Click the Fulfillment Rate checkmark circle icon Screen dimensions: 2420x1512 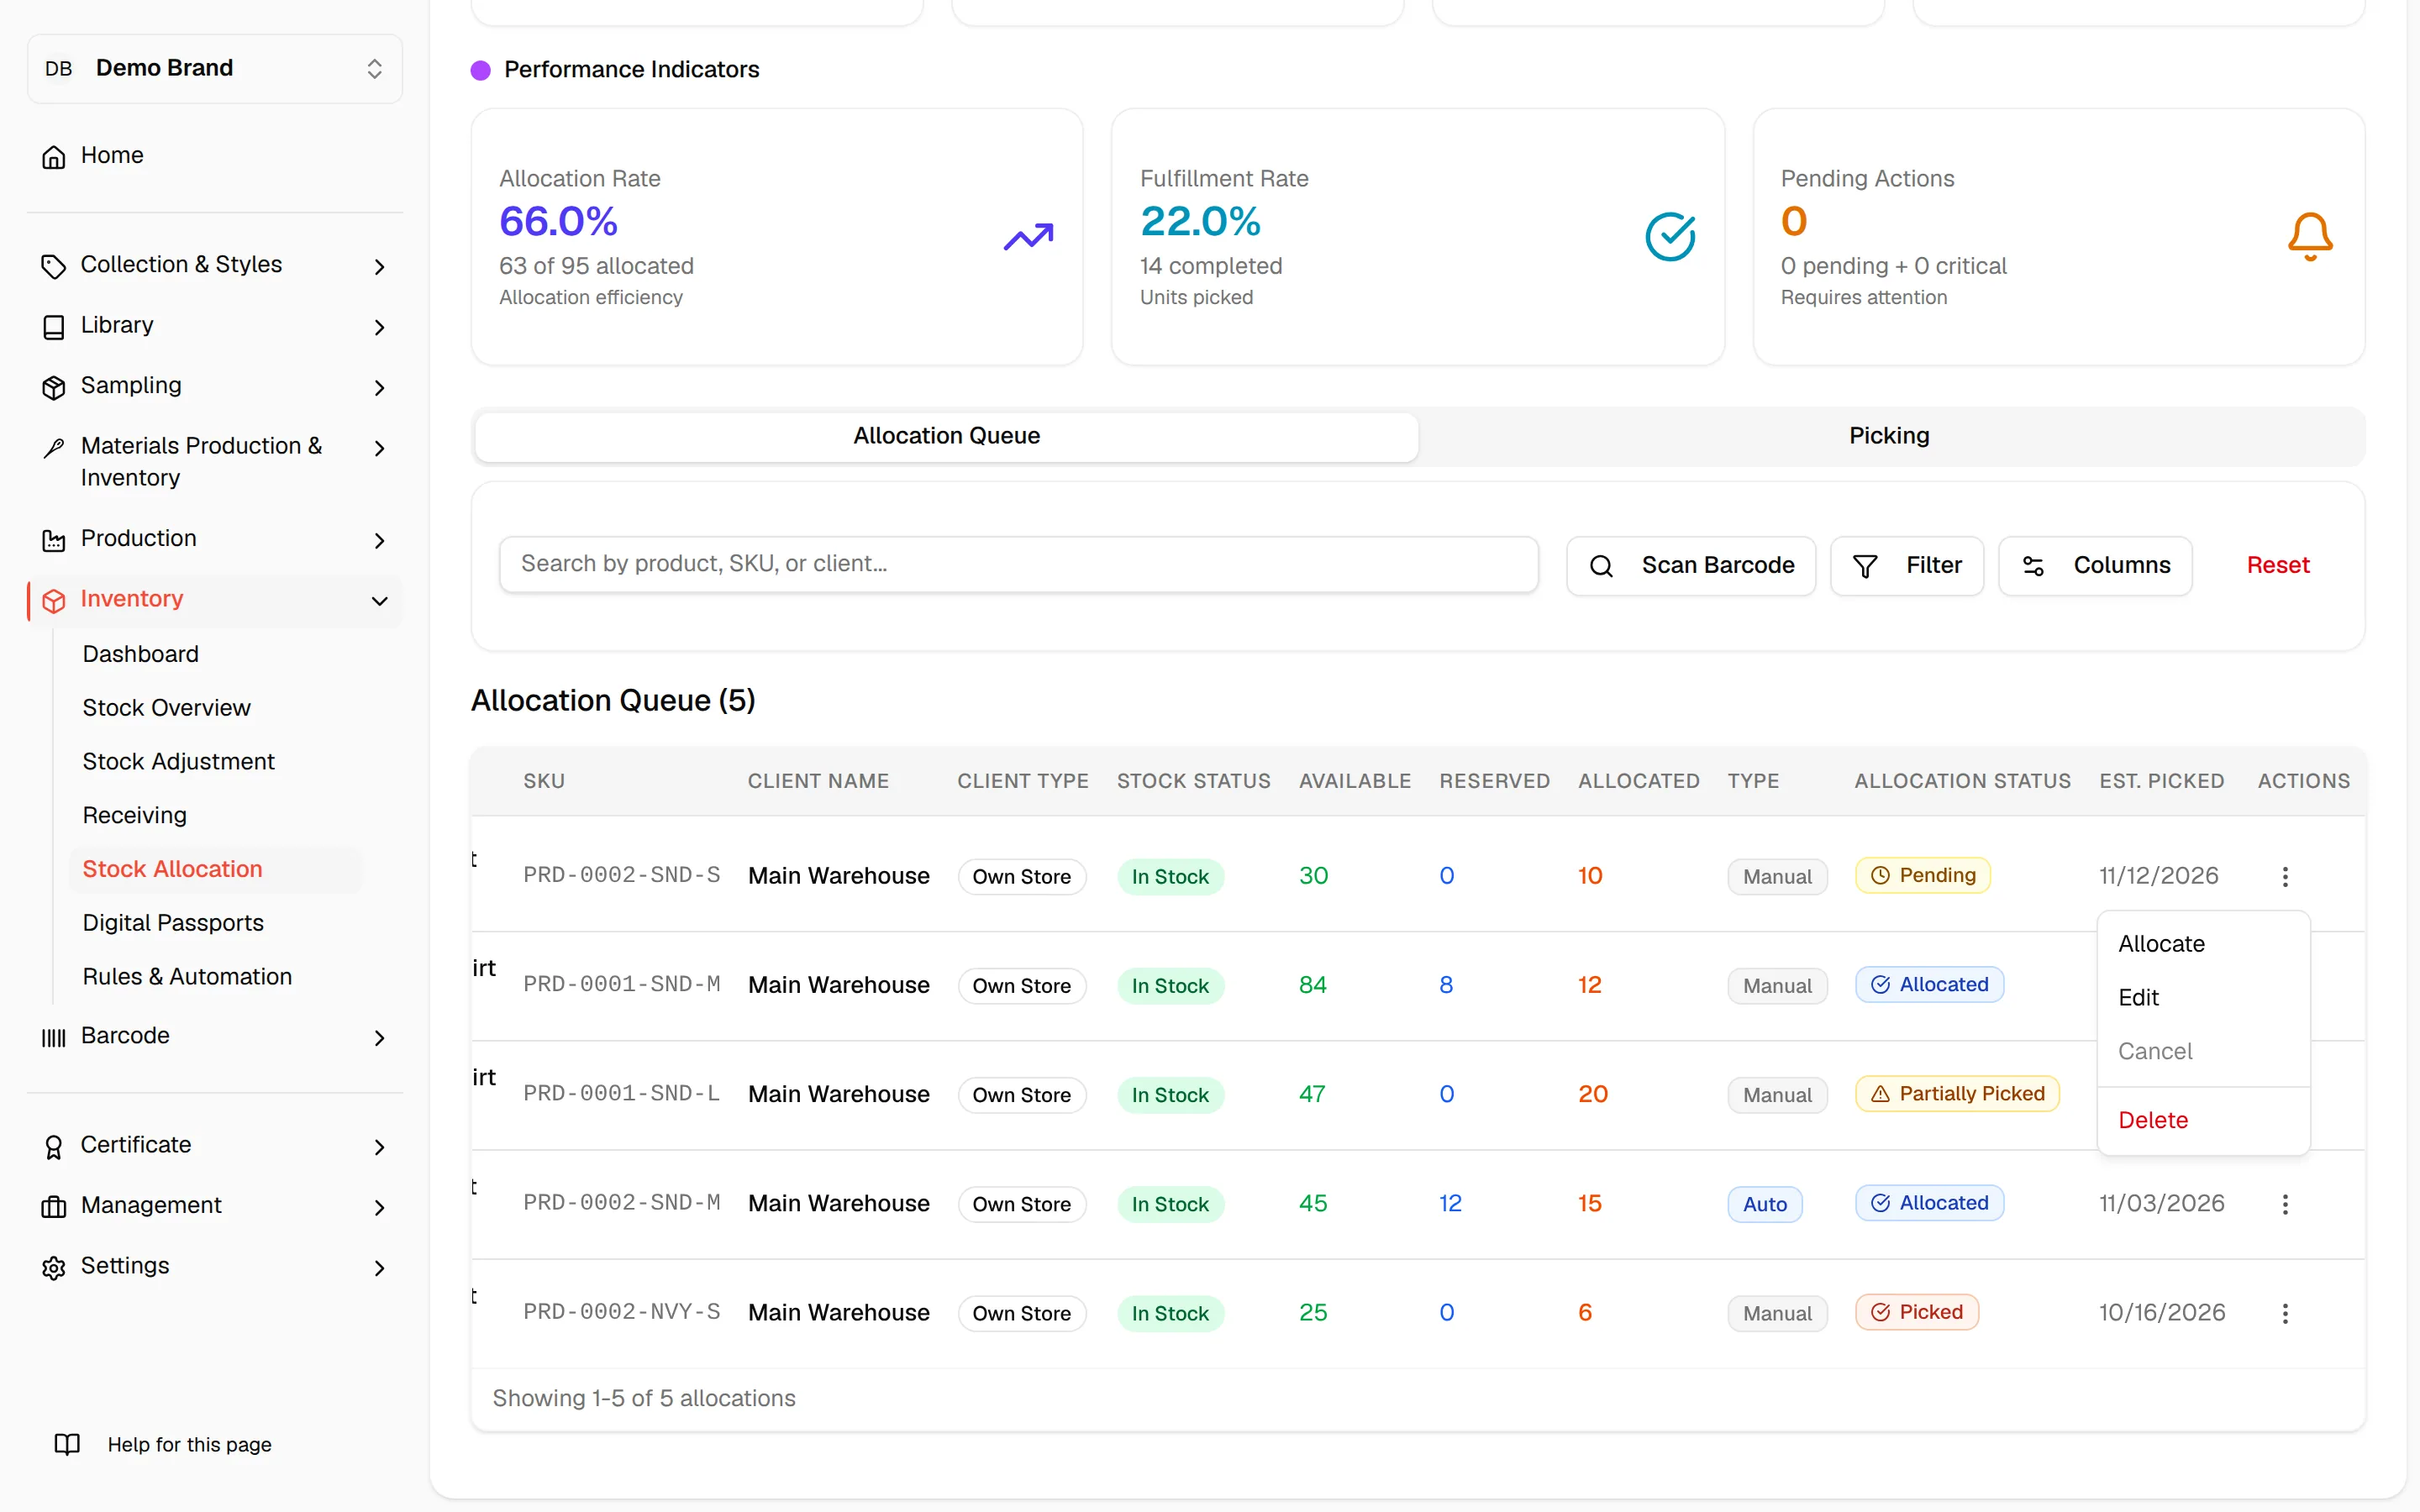click(1670, 236)
